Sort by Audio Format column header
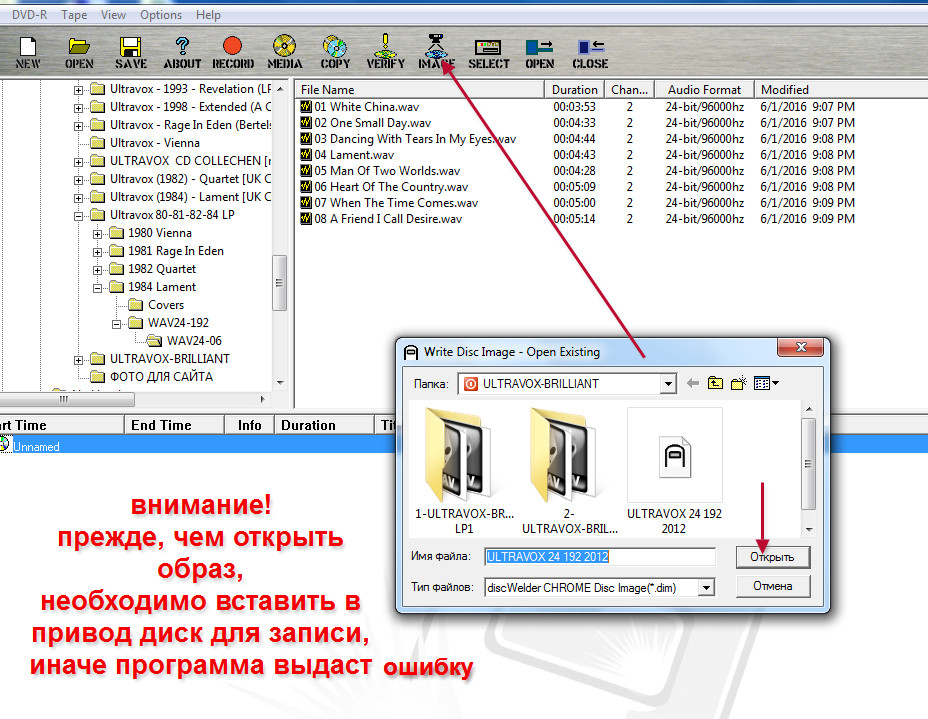Viewport: 928px width, 719px height. tap(704, 89)
